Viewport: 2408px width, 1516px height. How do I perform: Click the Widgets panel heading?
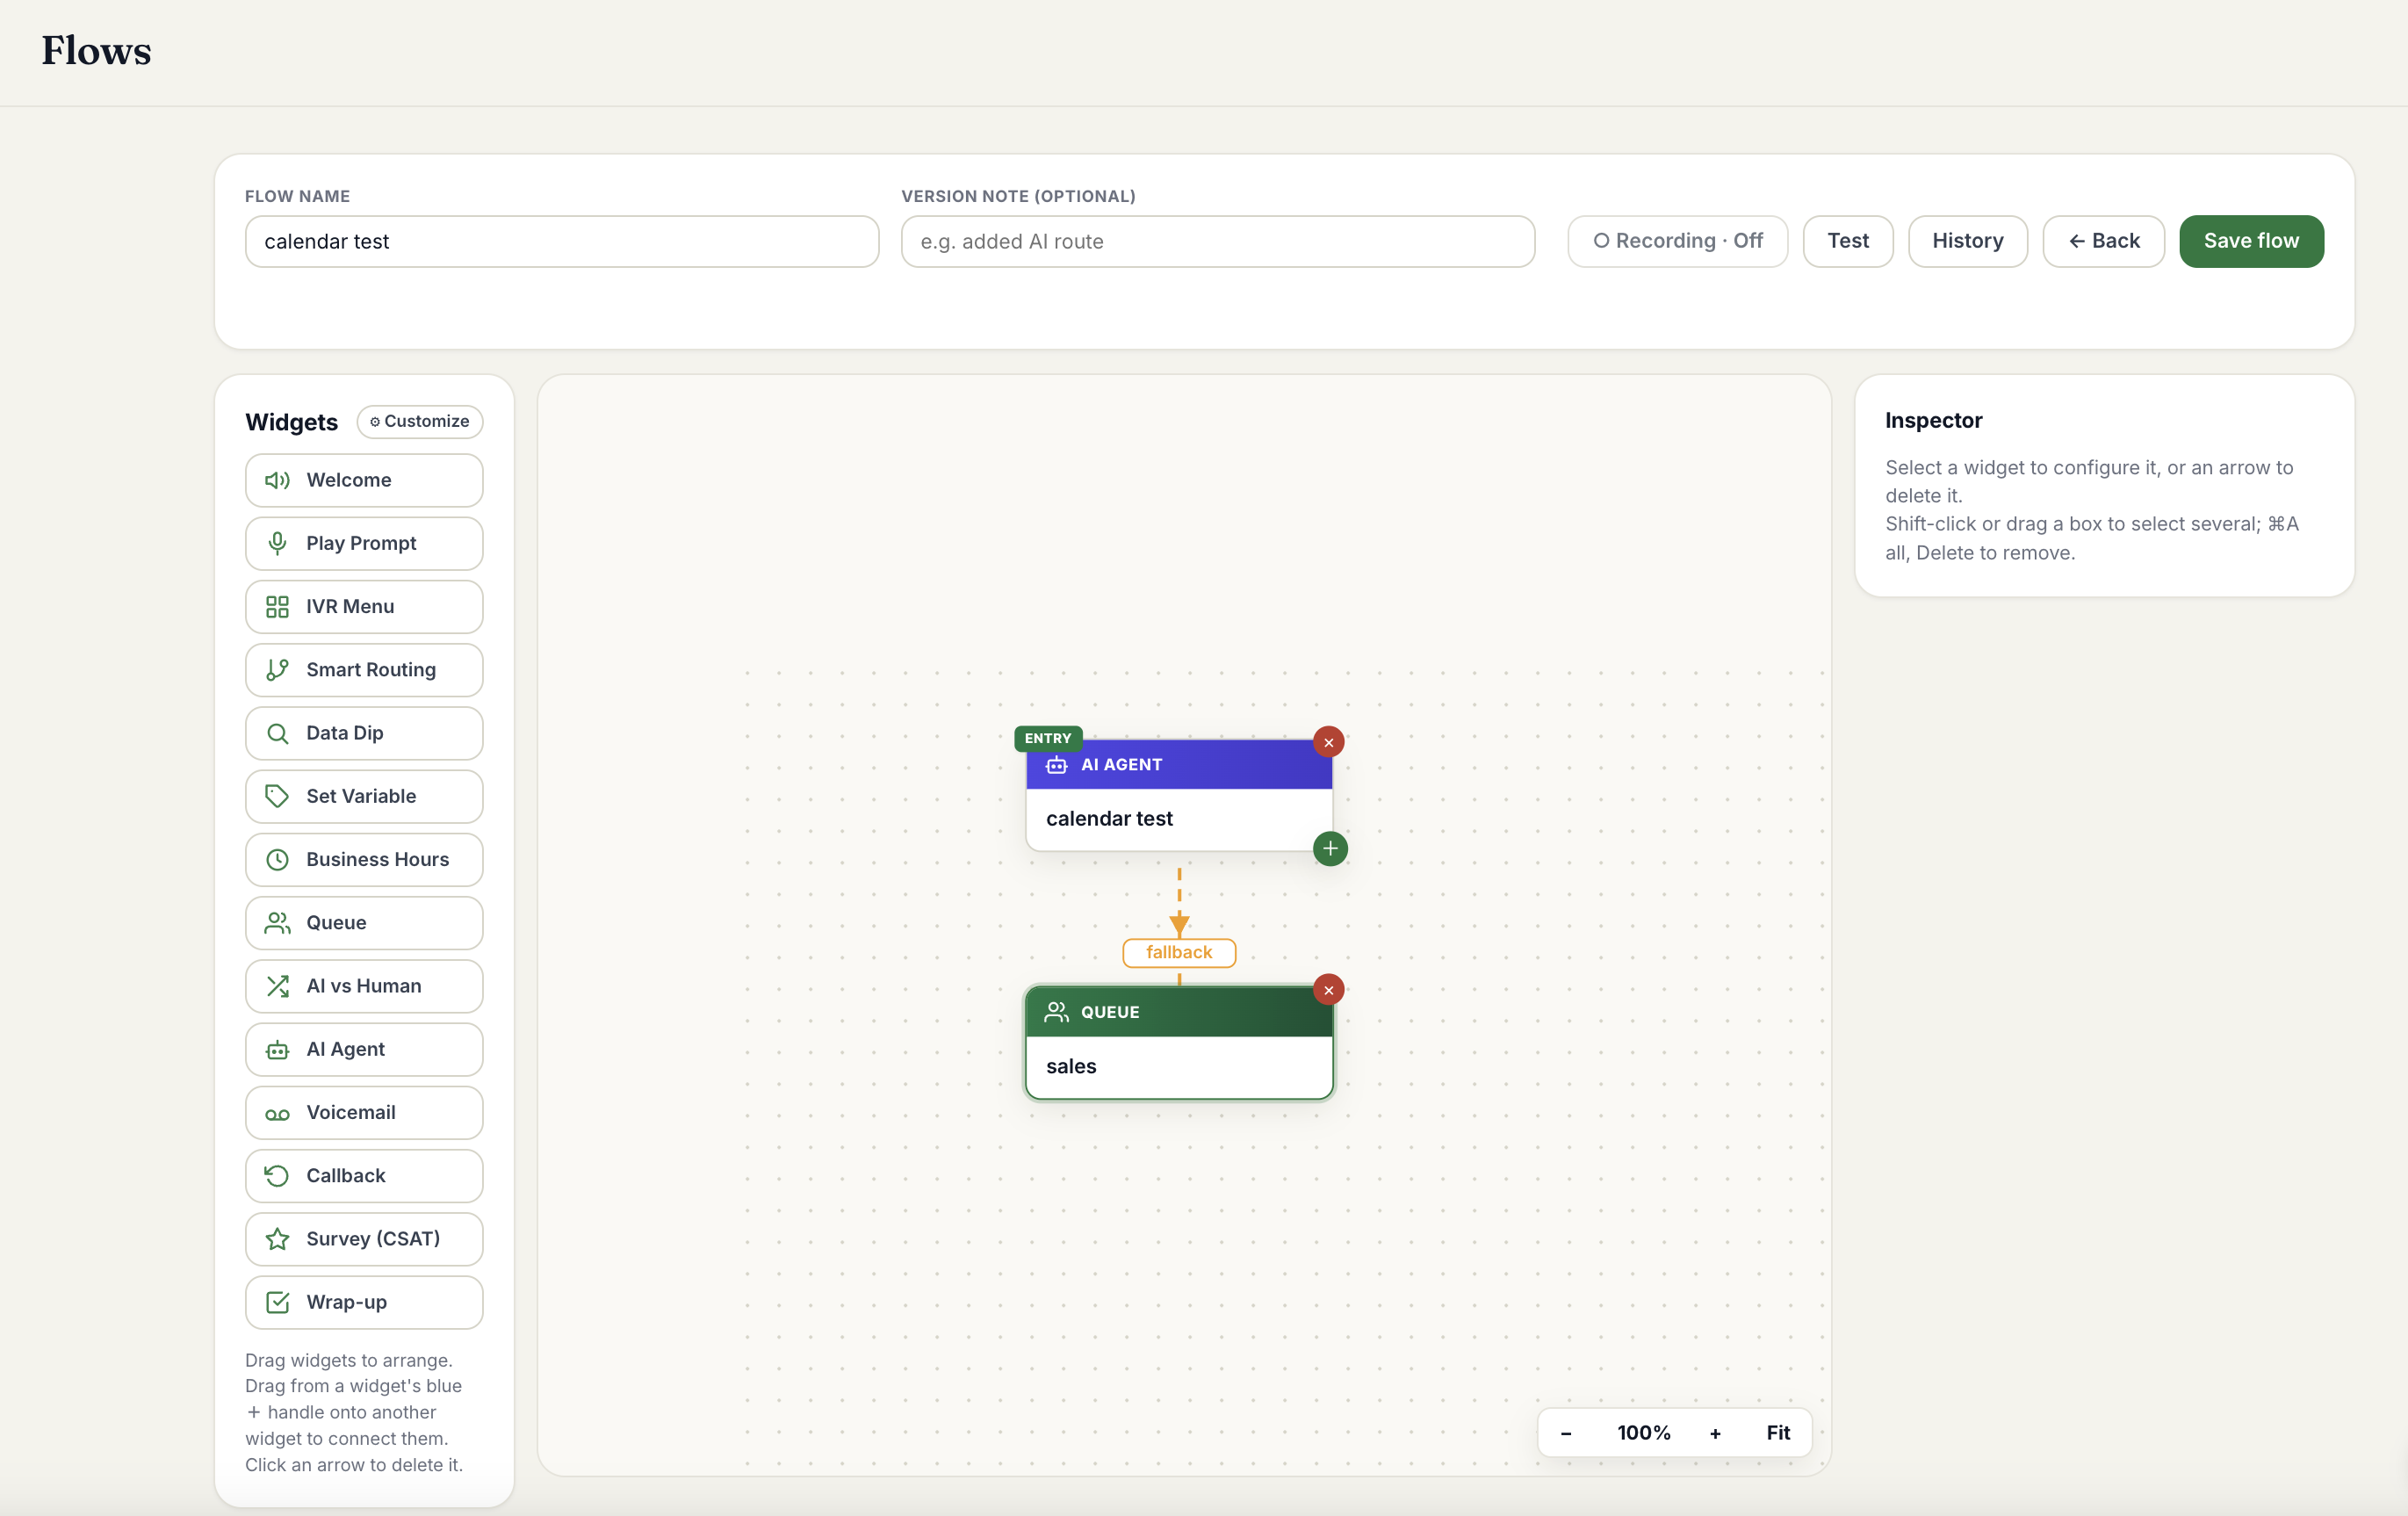click(x=291, y=422)
